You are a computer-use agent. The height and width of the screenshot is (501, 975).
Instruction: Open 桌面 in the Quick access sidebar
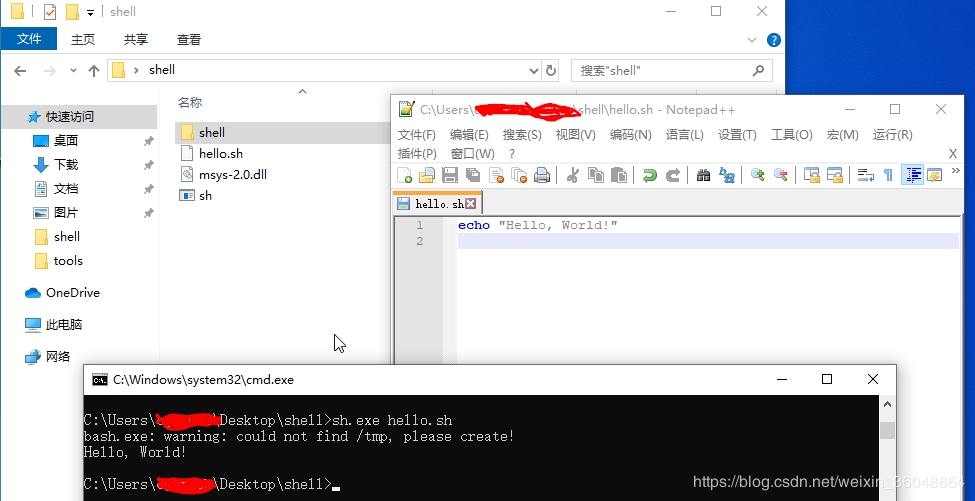click(x=65, y=141)
